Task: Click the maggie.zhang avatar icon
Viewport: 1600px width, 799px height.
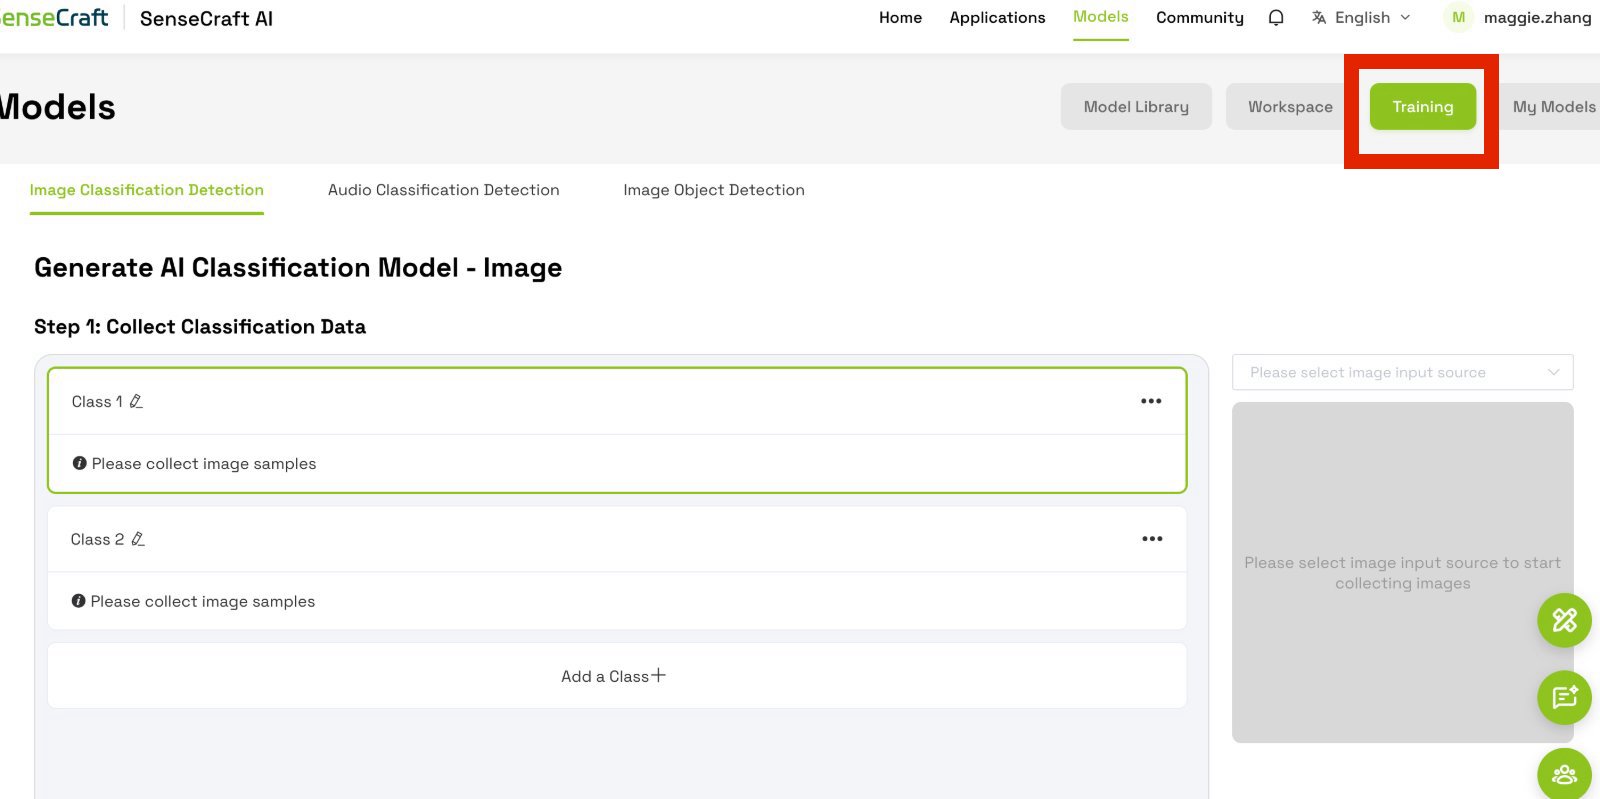Action: (x=1458, y=18)
